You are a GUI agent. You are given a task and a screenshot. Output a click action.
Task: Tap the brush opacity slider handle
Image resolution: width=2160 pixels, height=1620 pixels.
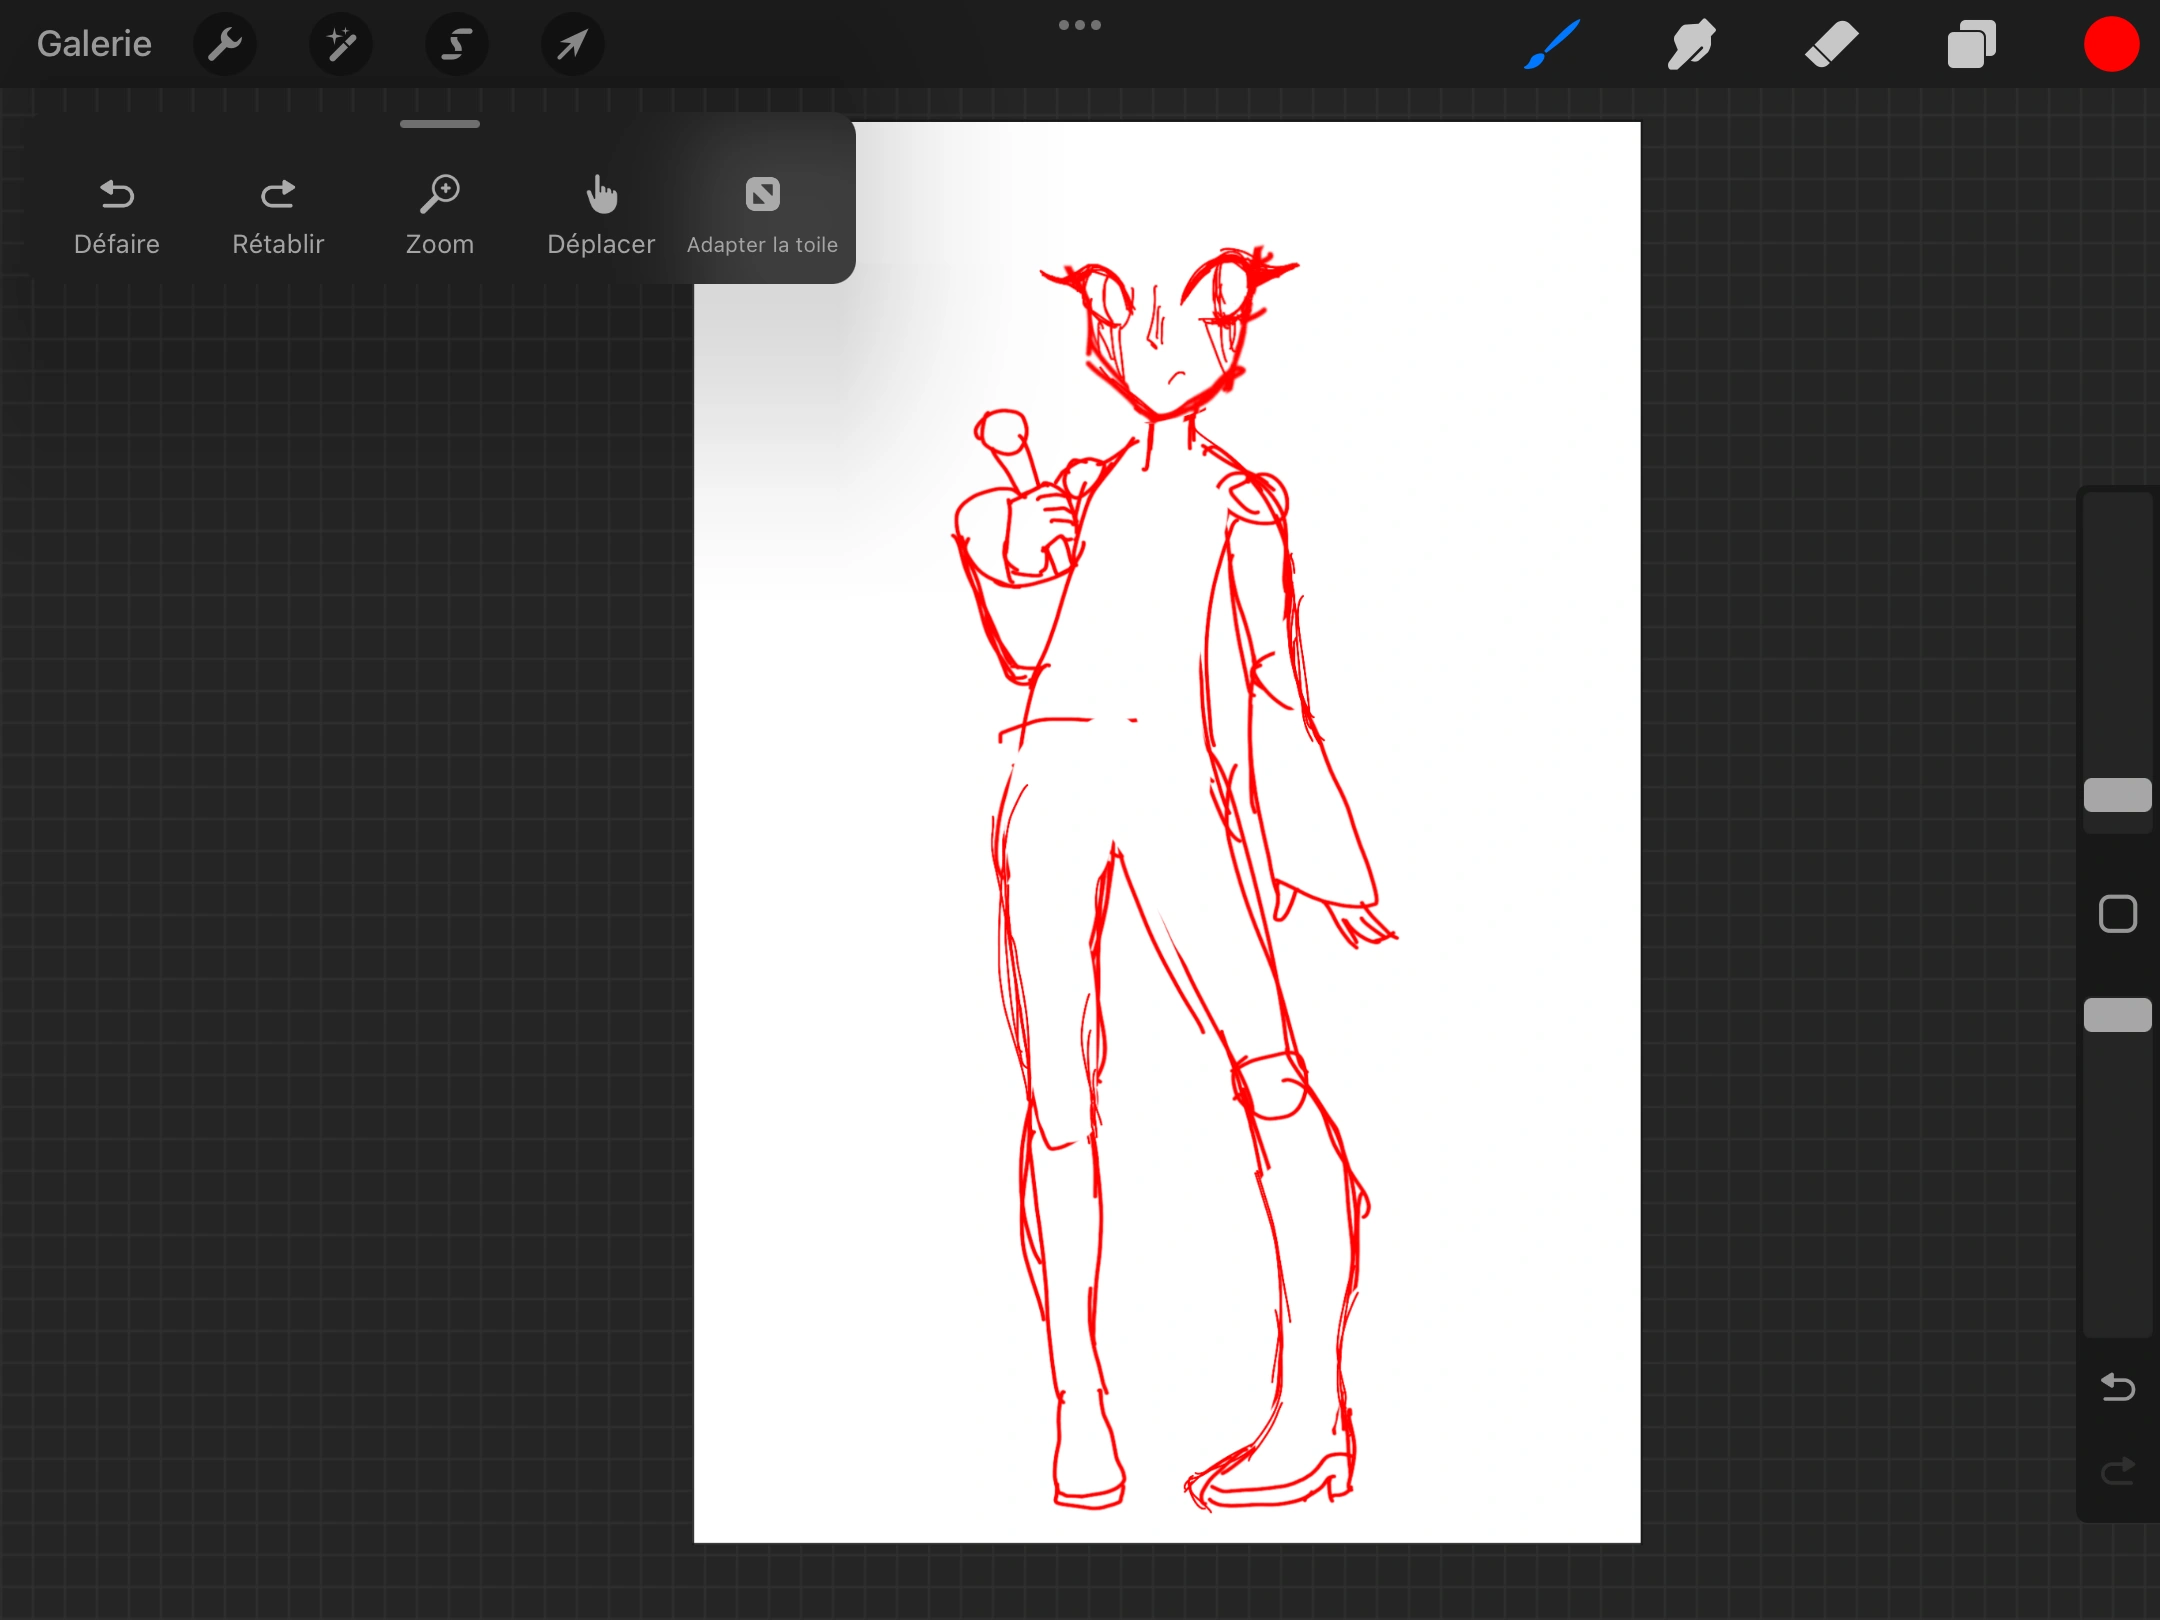pyautogui.click(x=2117, y=1015)
